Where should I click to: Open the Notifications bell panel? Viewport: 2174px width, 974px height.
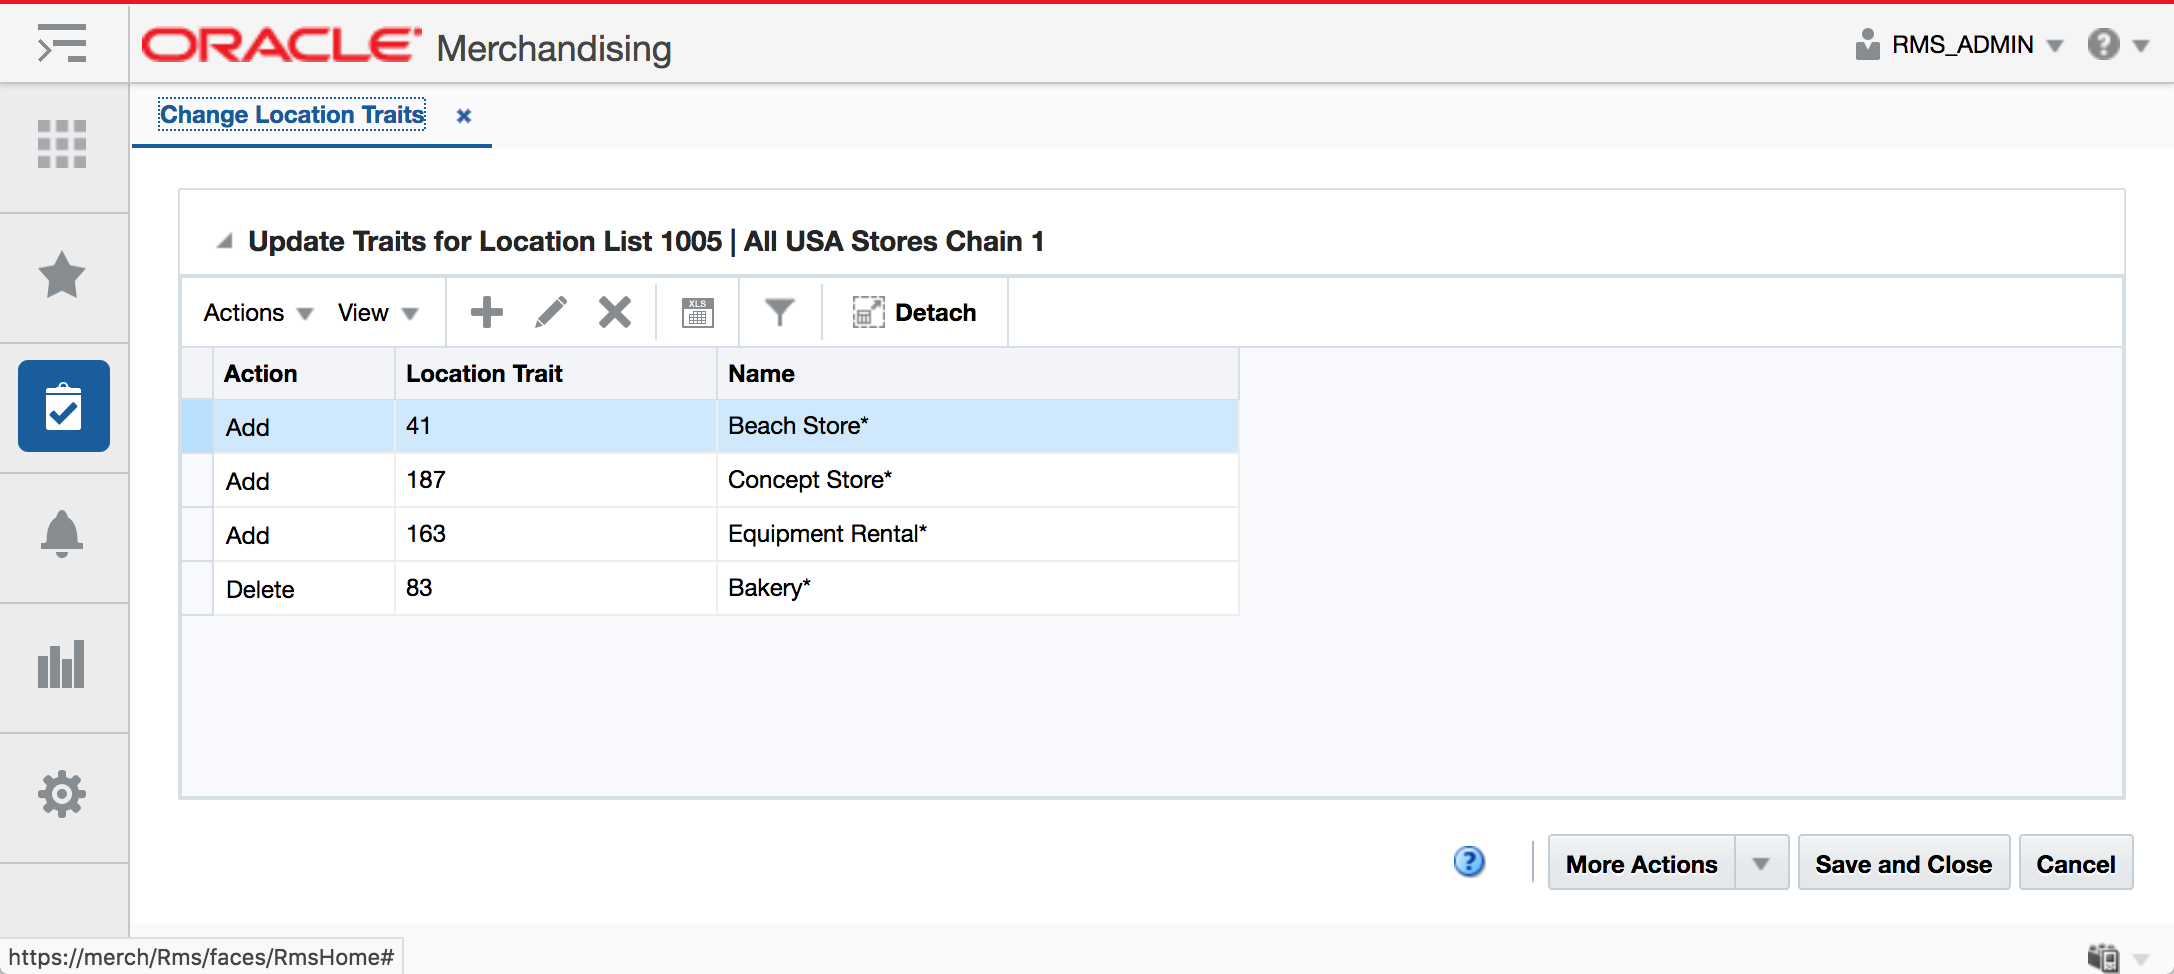[63, 536]
